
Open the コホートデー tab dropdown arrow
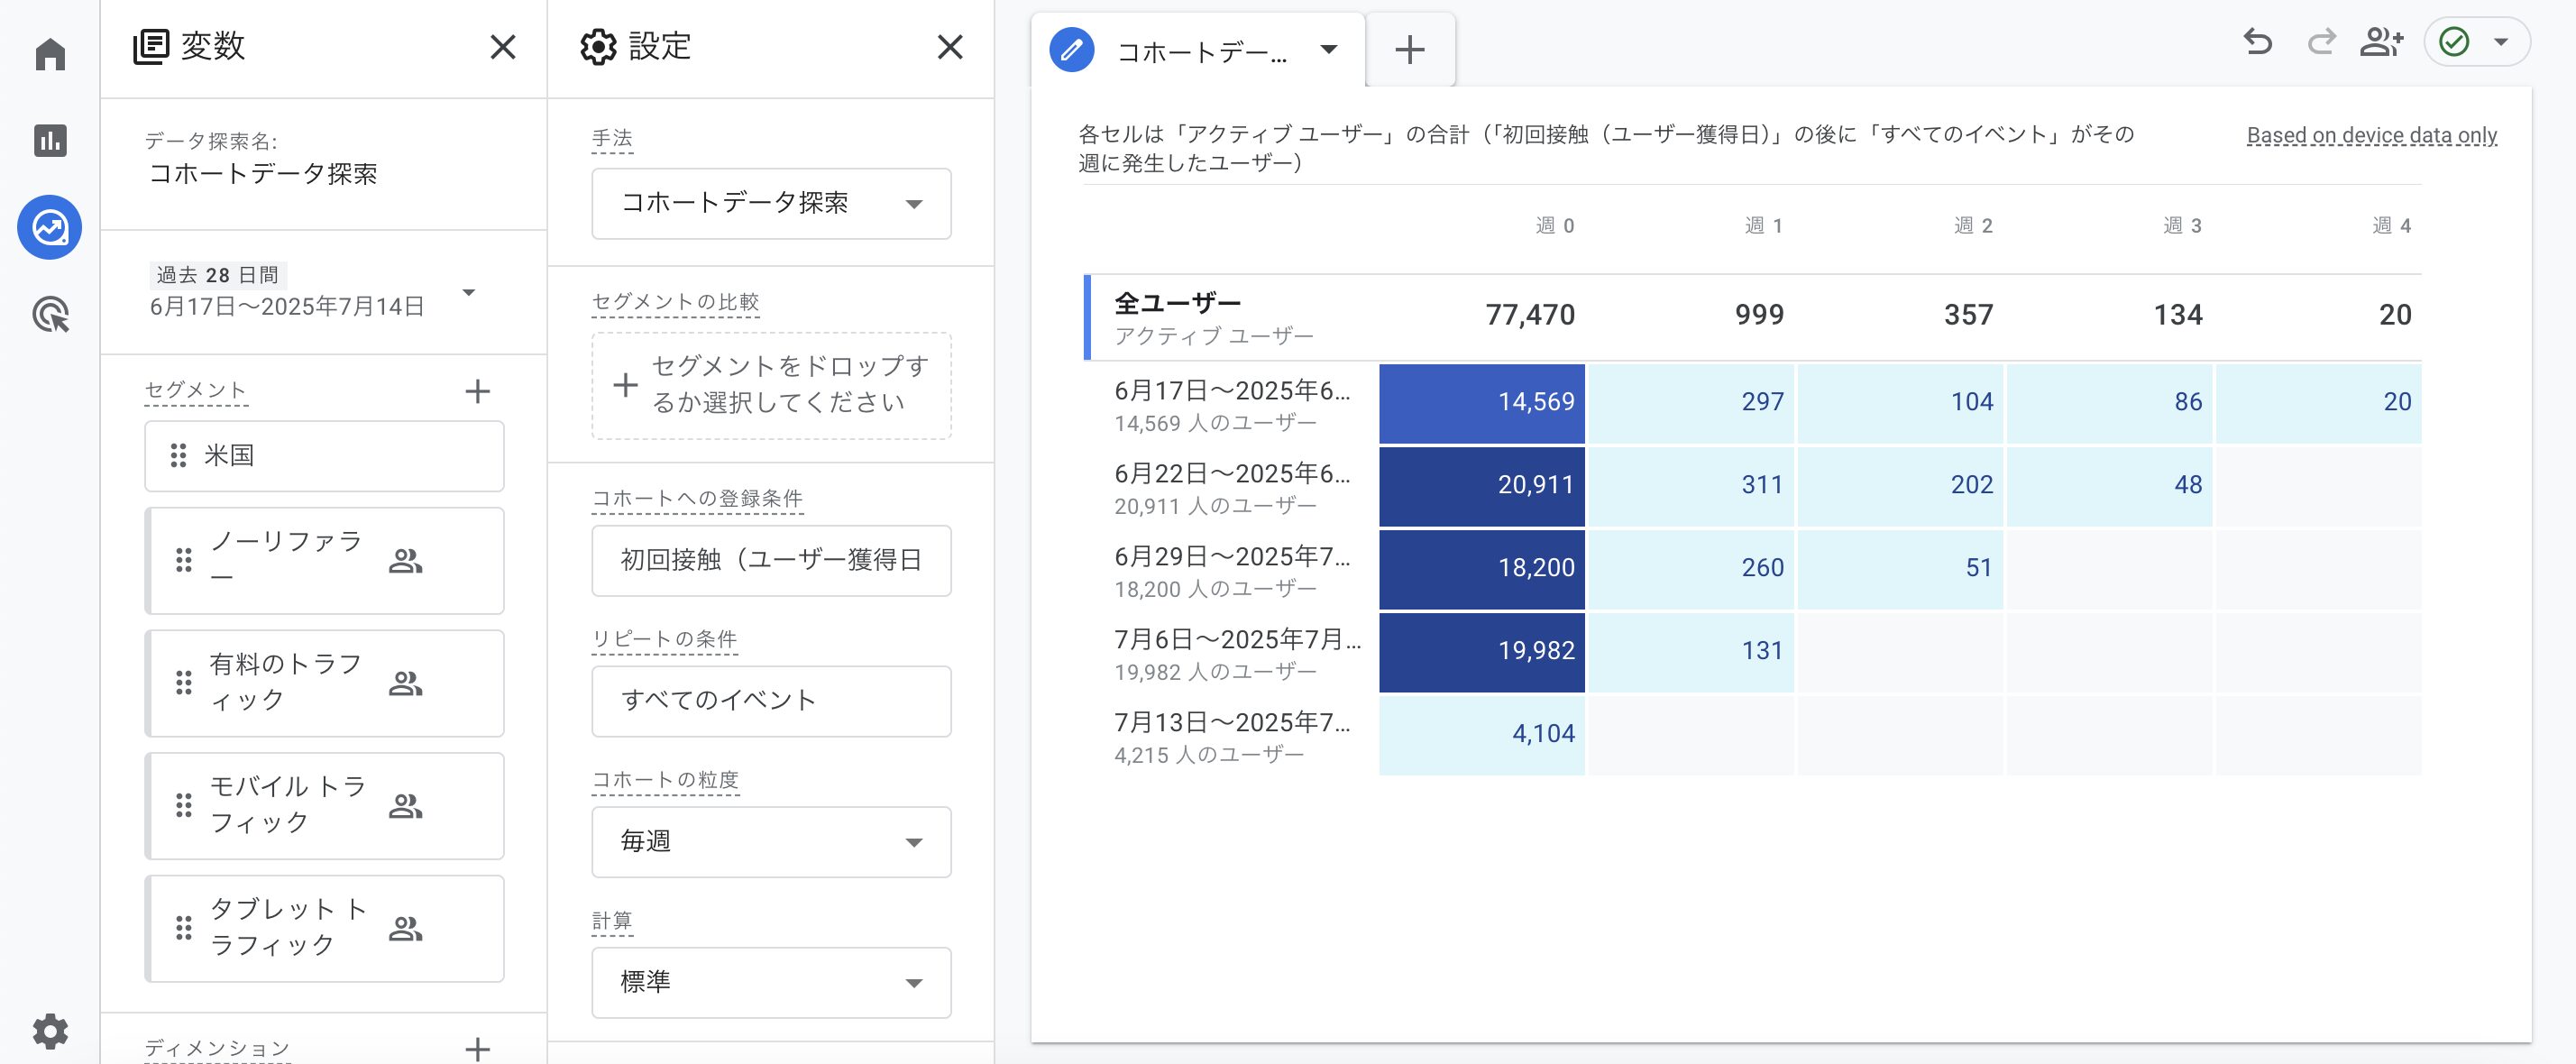[1329, 49]
